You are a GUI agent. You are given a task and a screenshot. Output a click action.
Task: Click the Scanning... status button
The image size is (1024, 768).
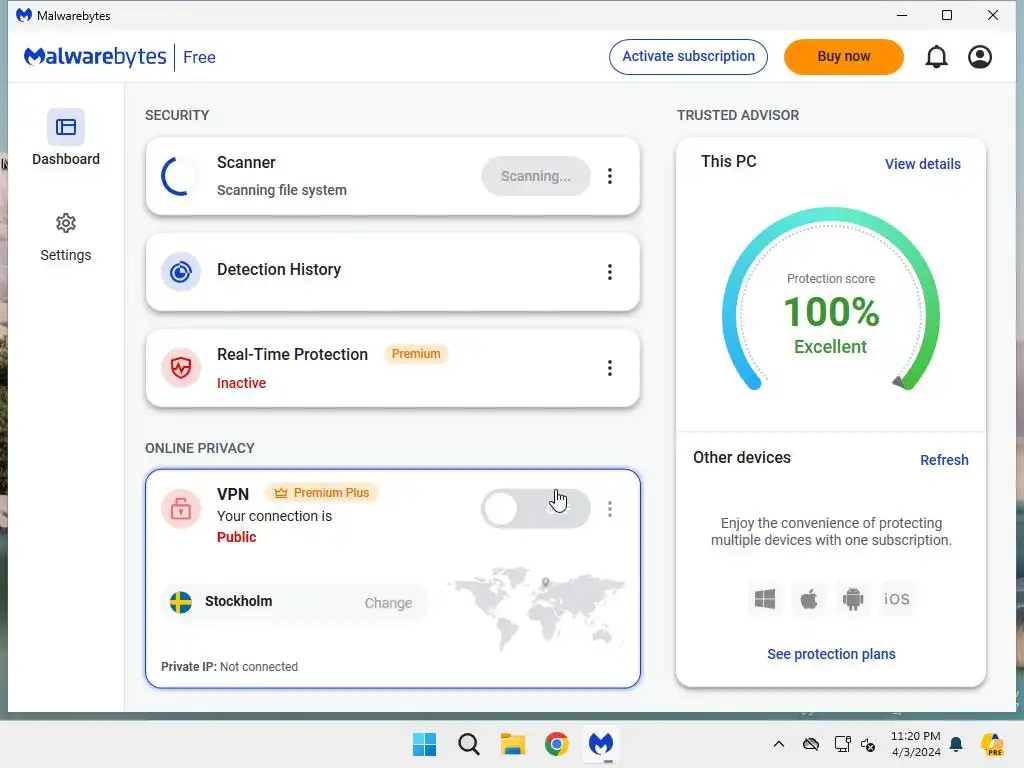click(x=536, y=176)
